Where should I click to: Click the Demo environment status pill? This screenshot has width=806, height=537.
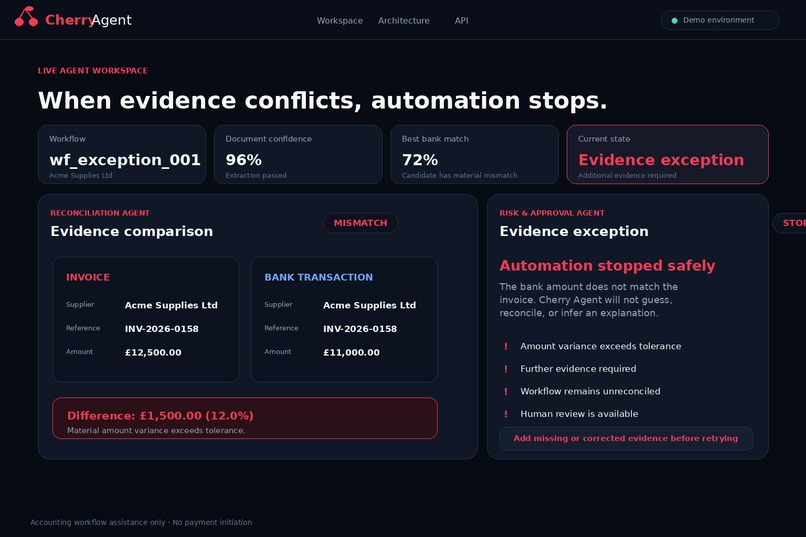(x=720, y=20)
